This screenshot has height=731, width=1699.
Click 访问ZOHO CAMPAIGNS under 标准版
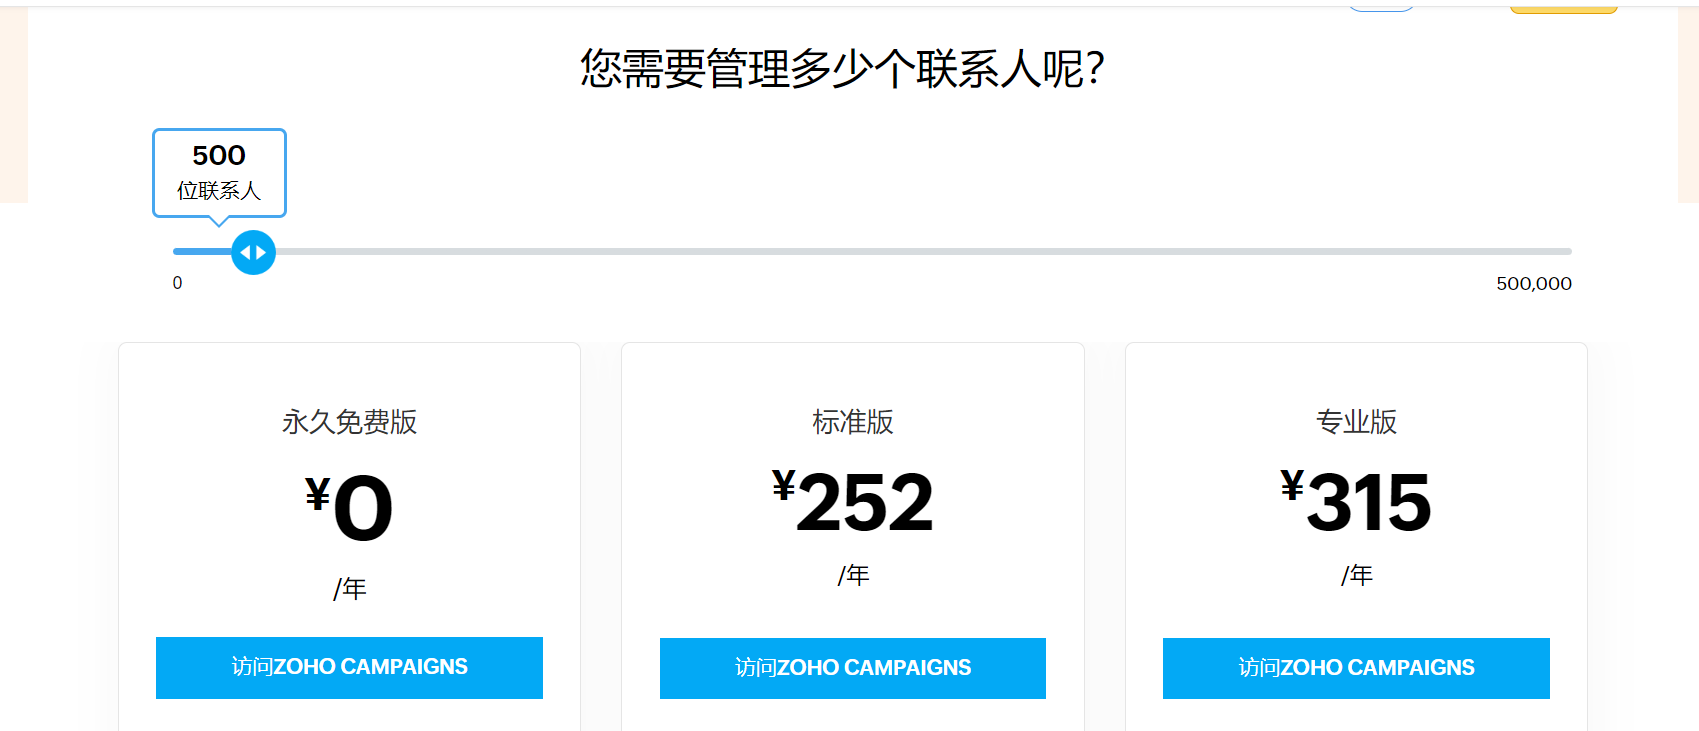[852, 668]
